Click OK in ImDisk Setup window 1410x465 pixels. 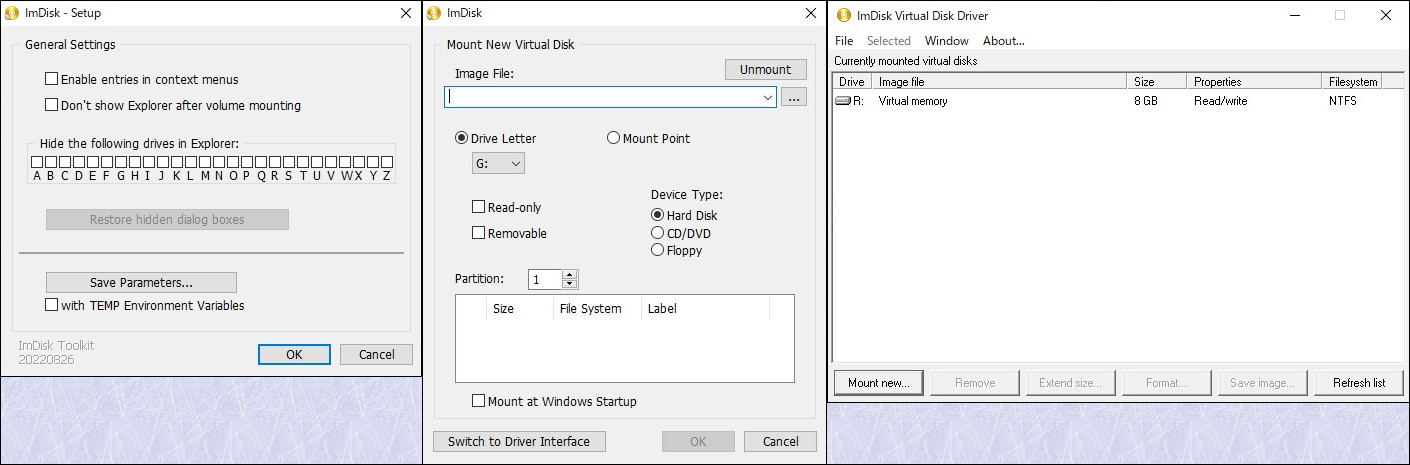[294, 354]
